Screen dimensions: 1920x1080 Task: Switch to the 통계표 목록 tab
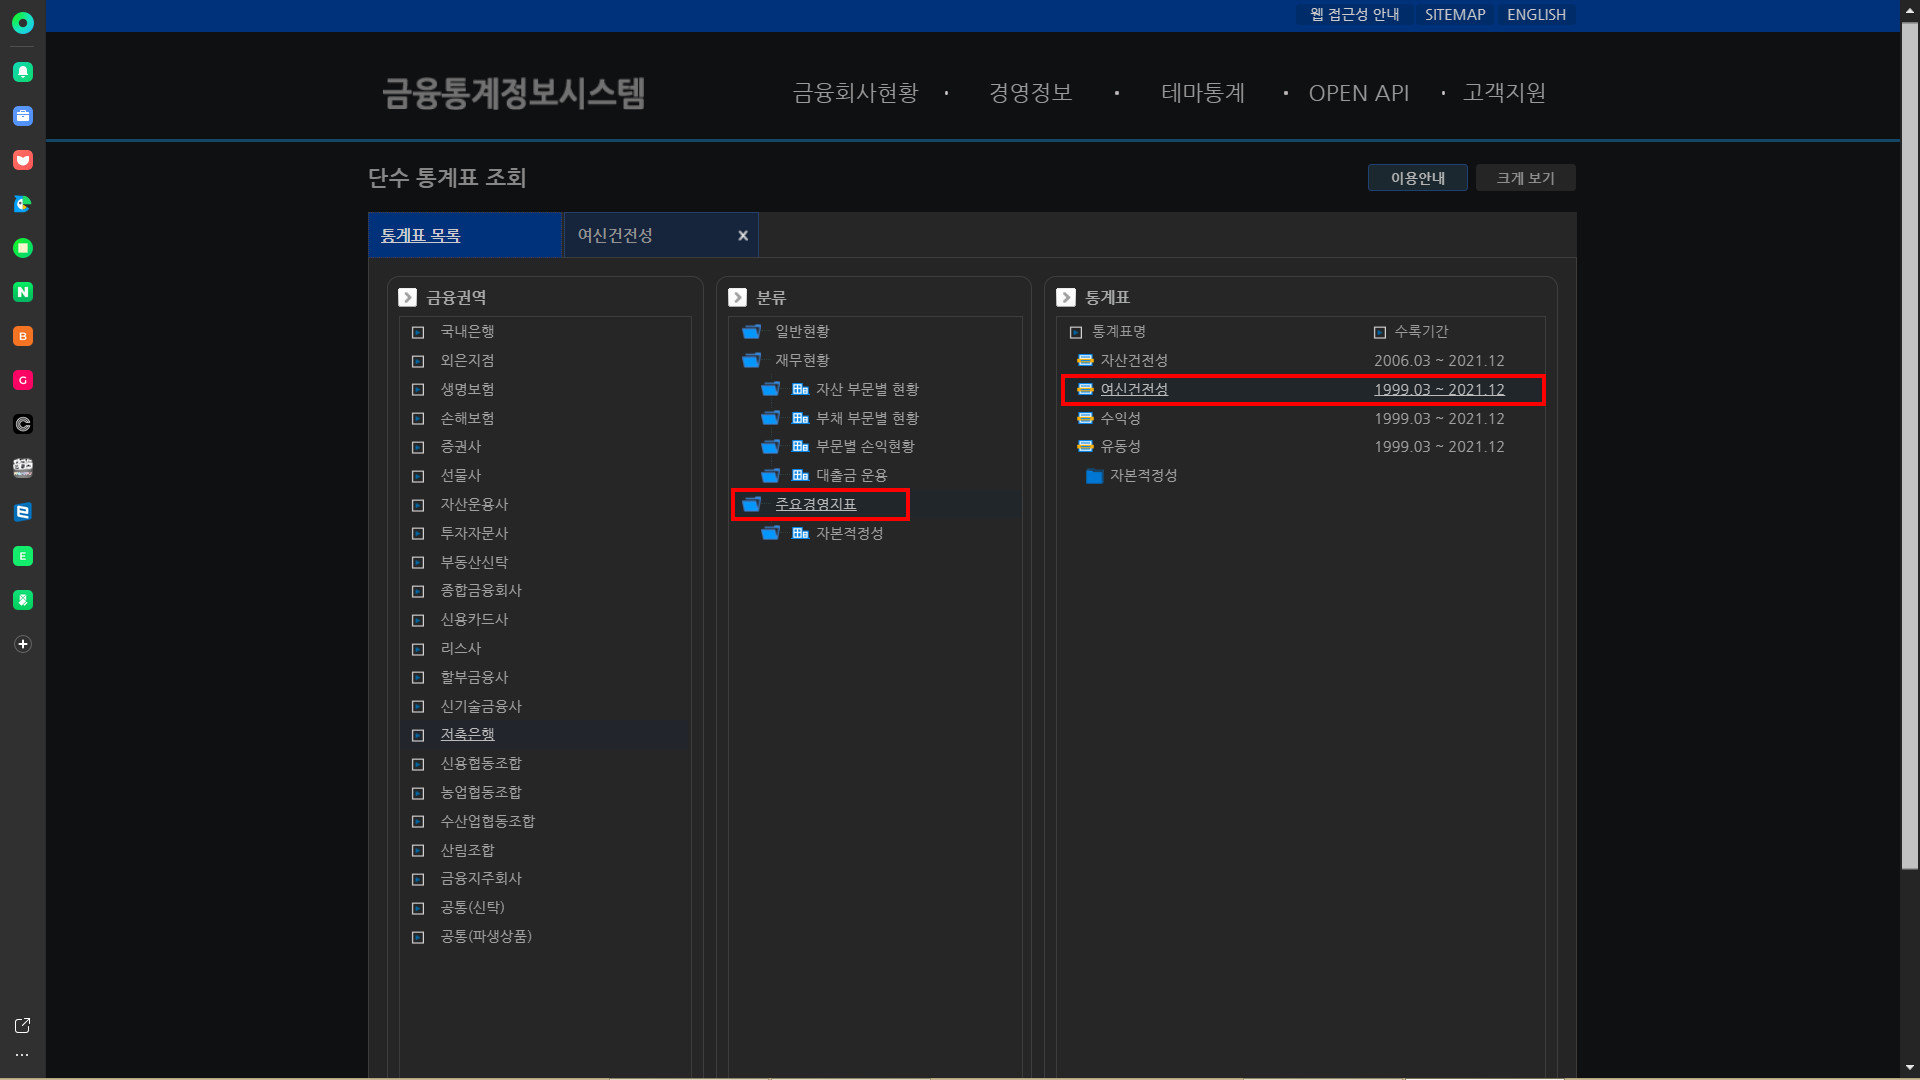pyautogui.click(x=420, y=236)
